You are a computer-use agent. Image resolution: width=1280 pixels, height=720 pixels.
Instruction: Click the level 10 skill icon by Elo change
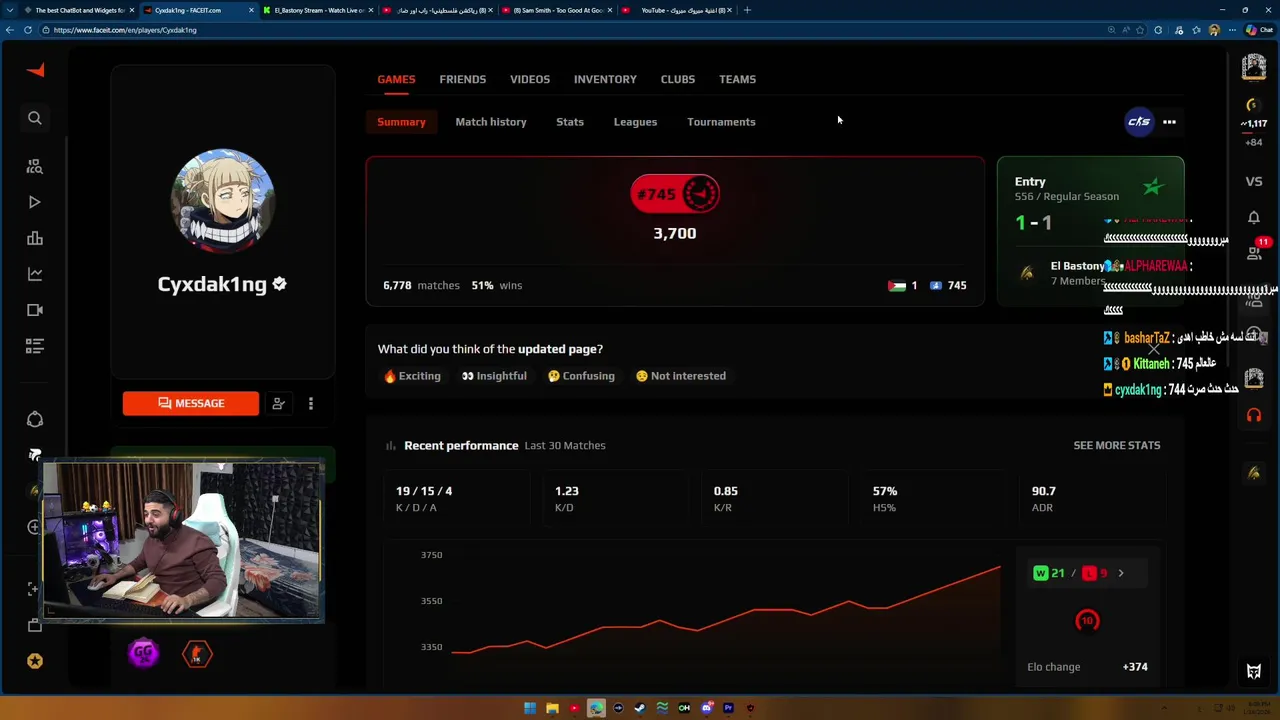tap(1087, 621)
